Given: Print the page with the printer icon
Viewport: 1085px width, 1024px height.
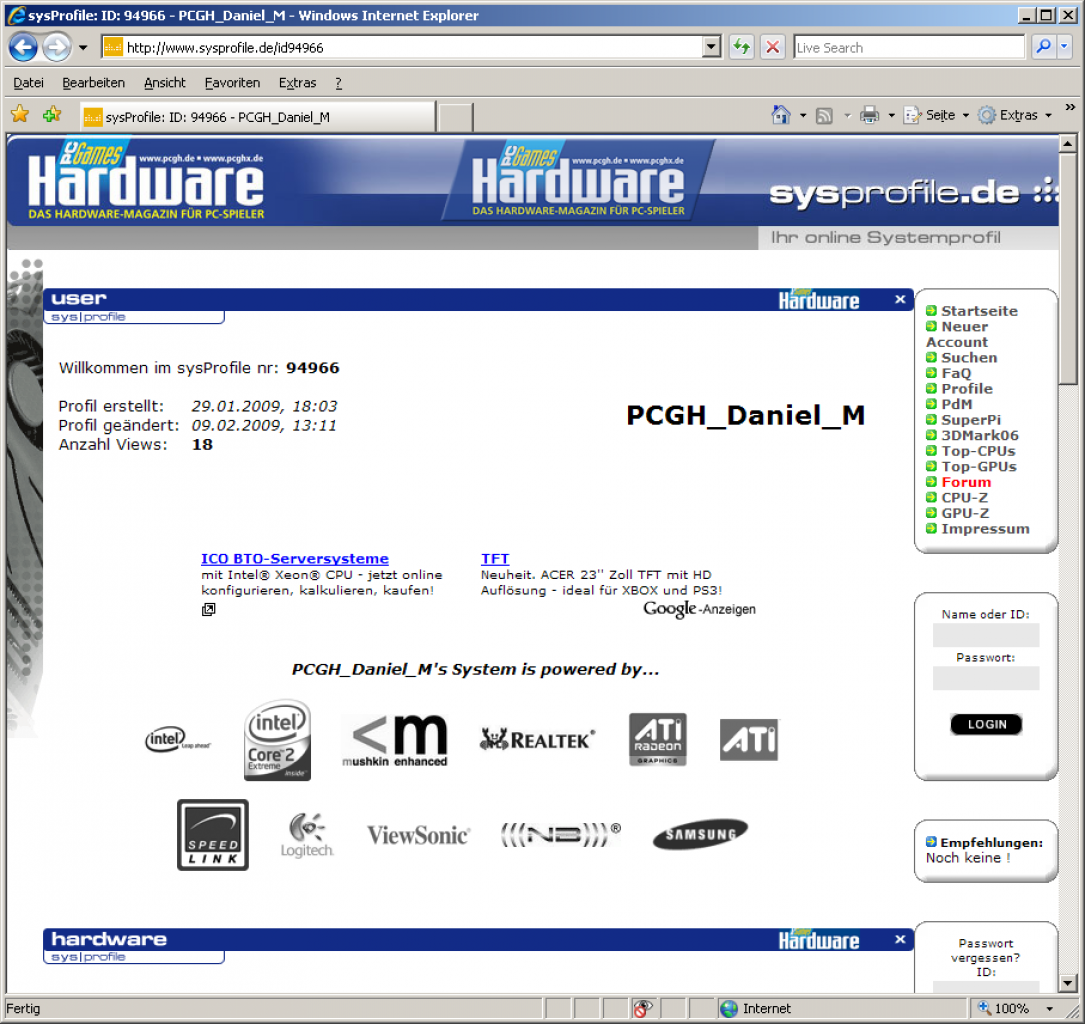Looking at the screenshot, I should click(869, 115).
